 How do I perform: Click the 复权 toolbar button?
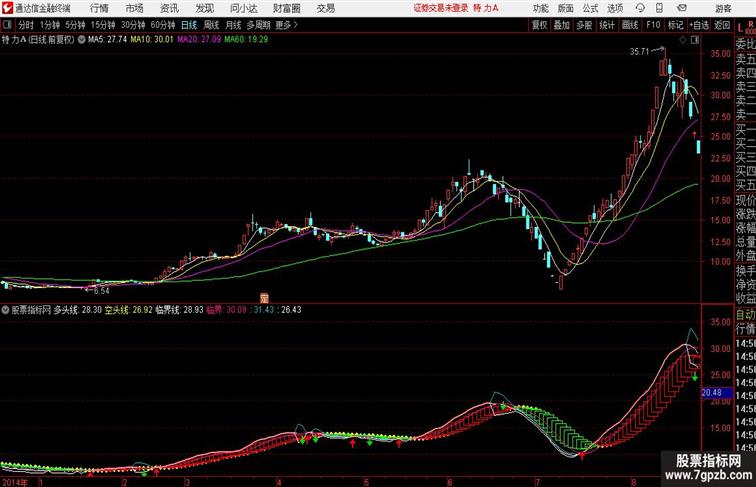pos(540,25)
